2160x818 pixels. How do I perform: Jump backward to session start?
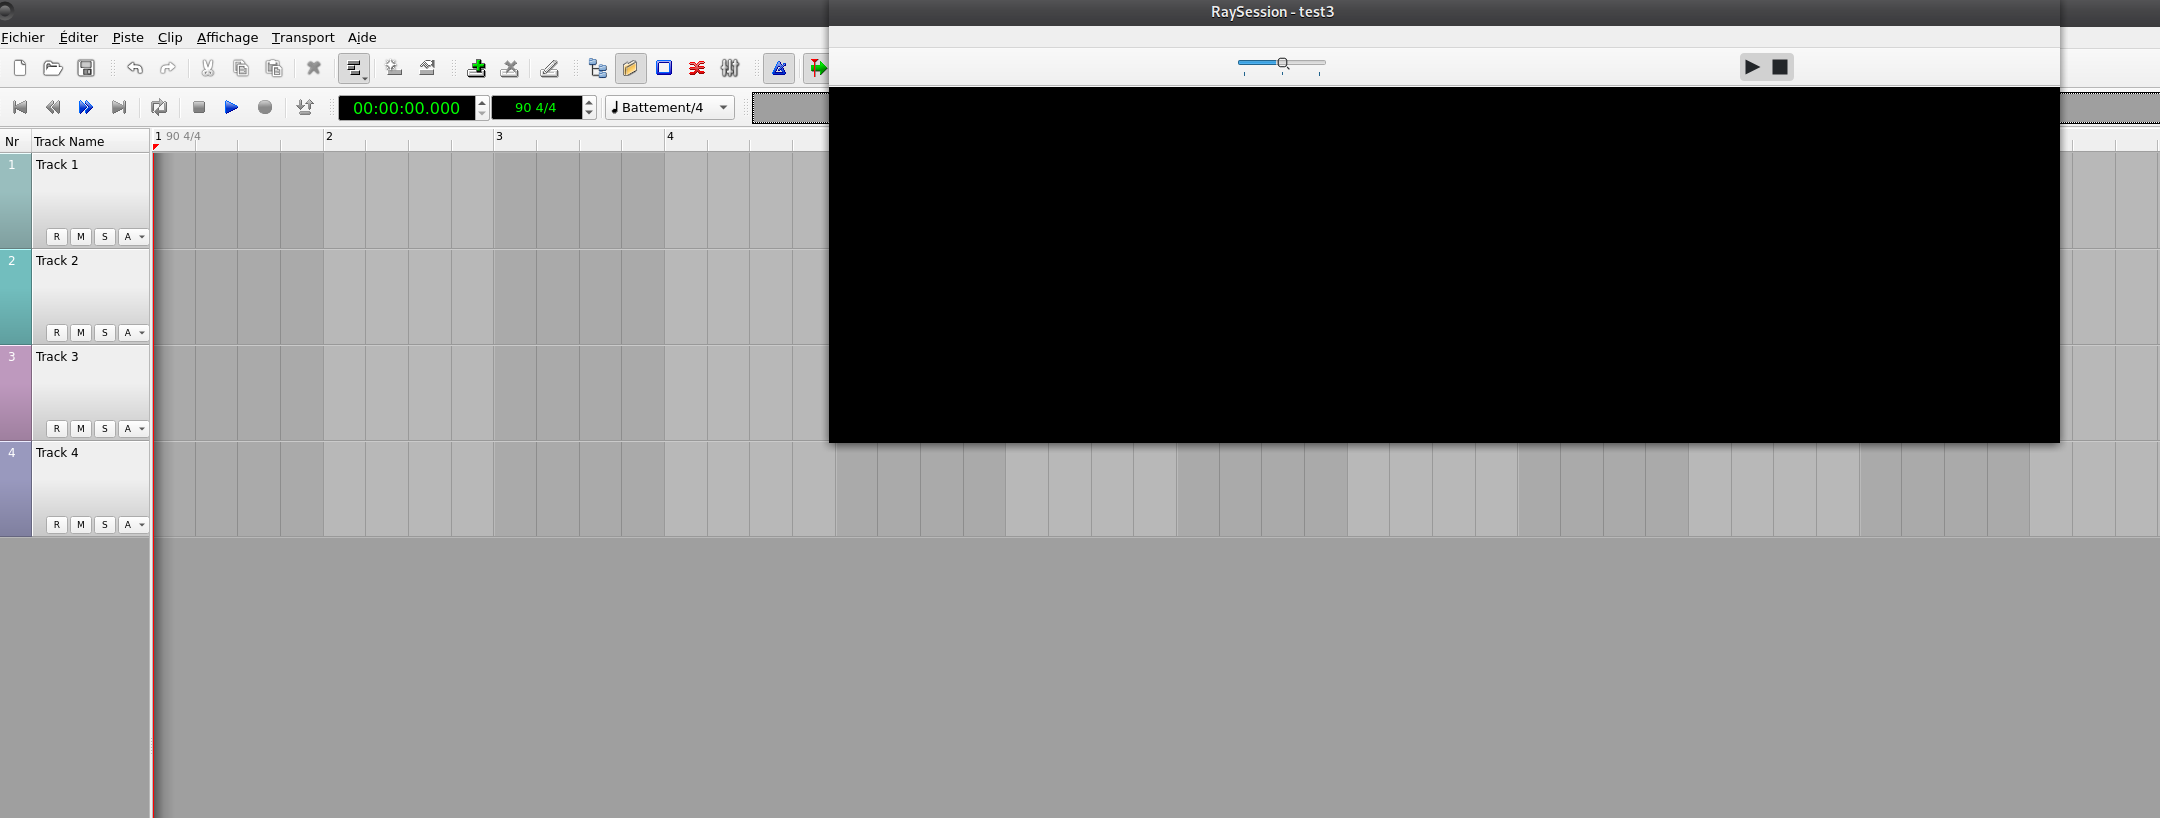click(x=20, y=107)
